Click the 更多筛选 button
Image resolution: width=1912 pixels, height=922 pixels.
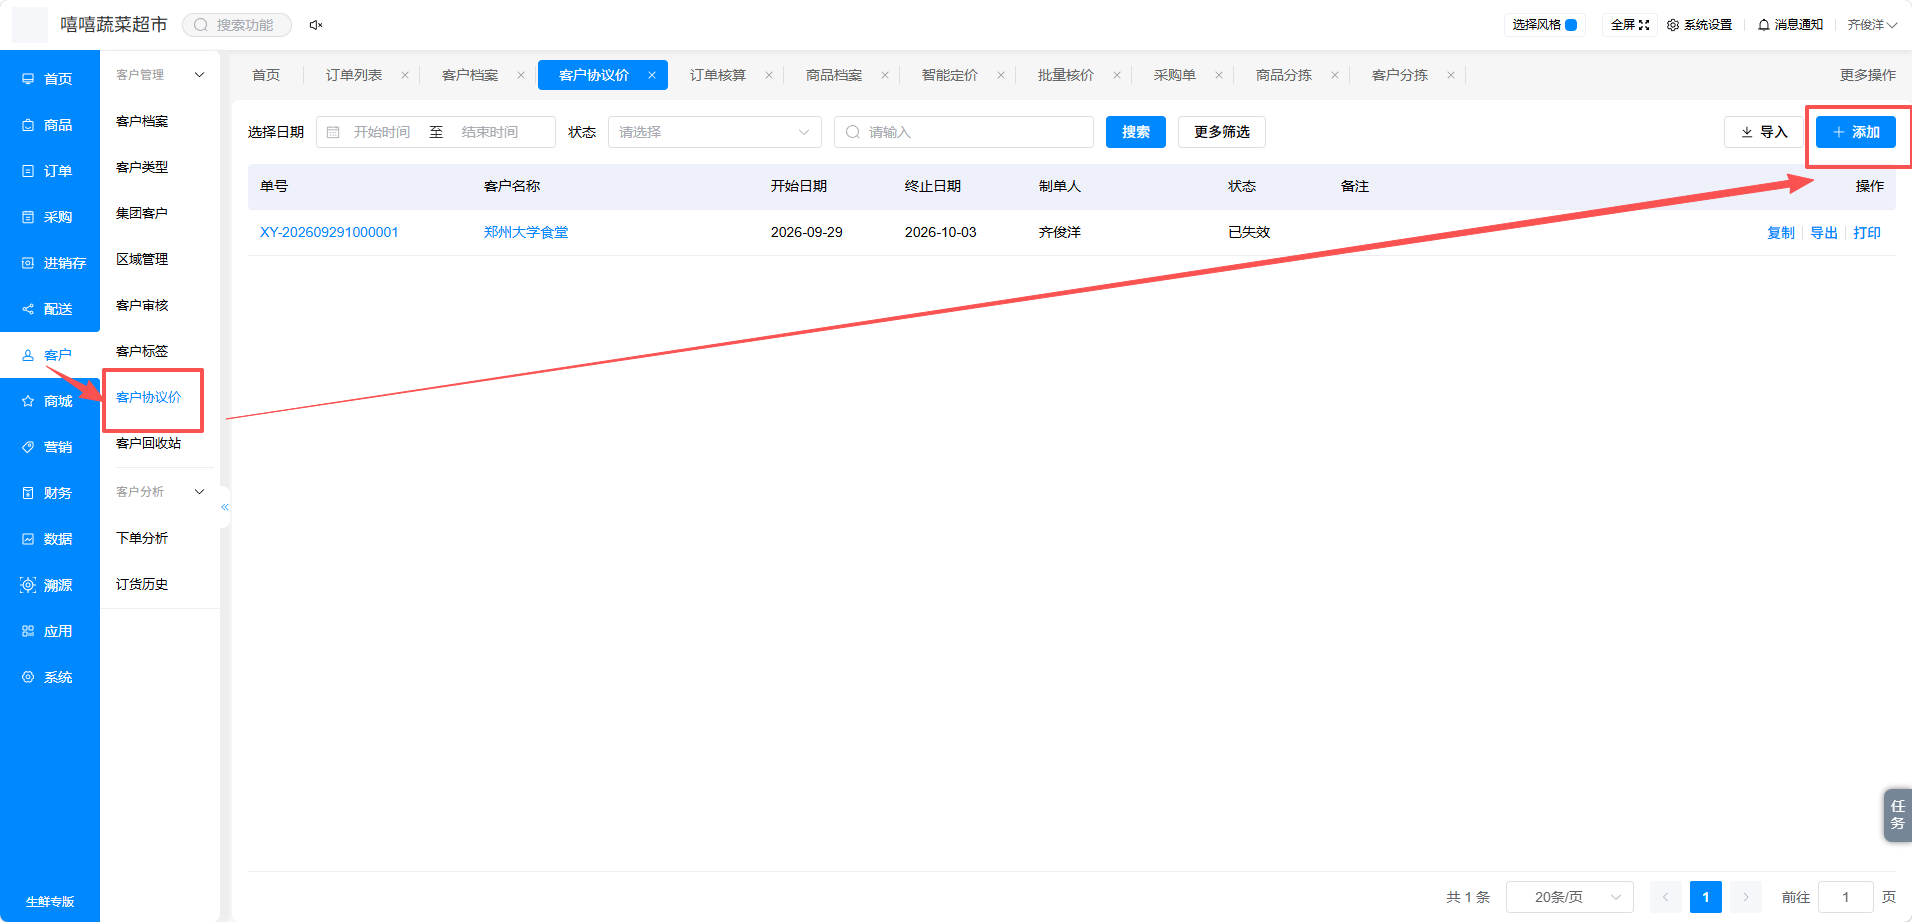[x=1222, y=132]
